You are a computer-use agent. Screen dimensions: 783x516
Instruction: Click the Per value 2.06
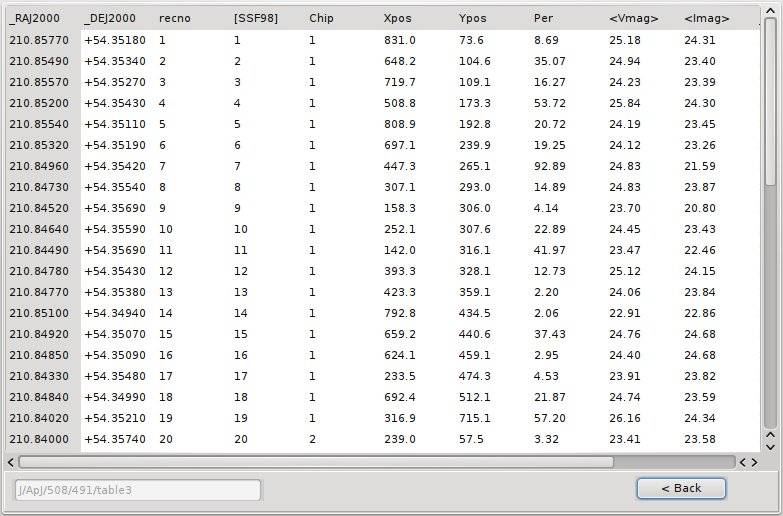click(x=546, y=313)
